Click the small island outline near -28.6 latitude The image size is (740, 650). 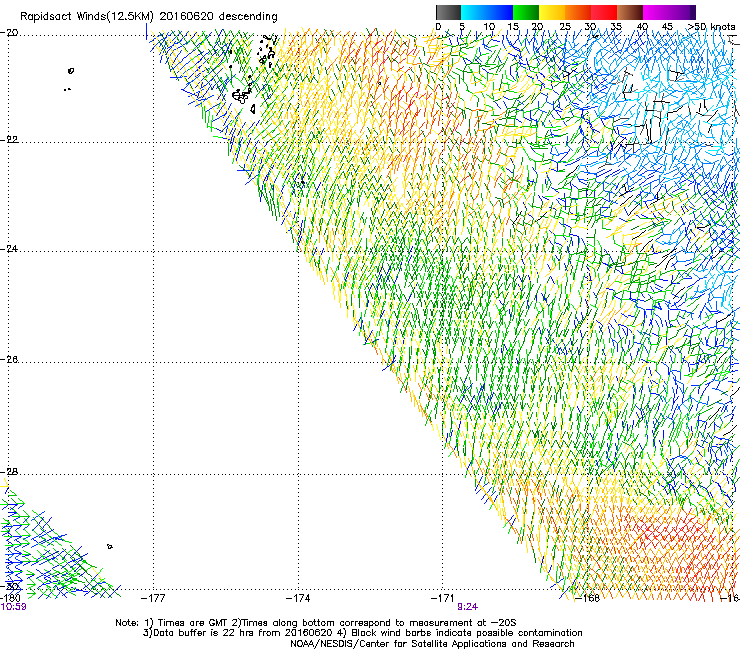click(x=109, y=546)
